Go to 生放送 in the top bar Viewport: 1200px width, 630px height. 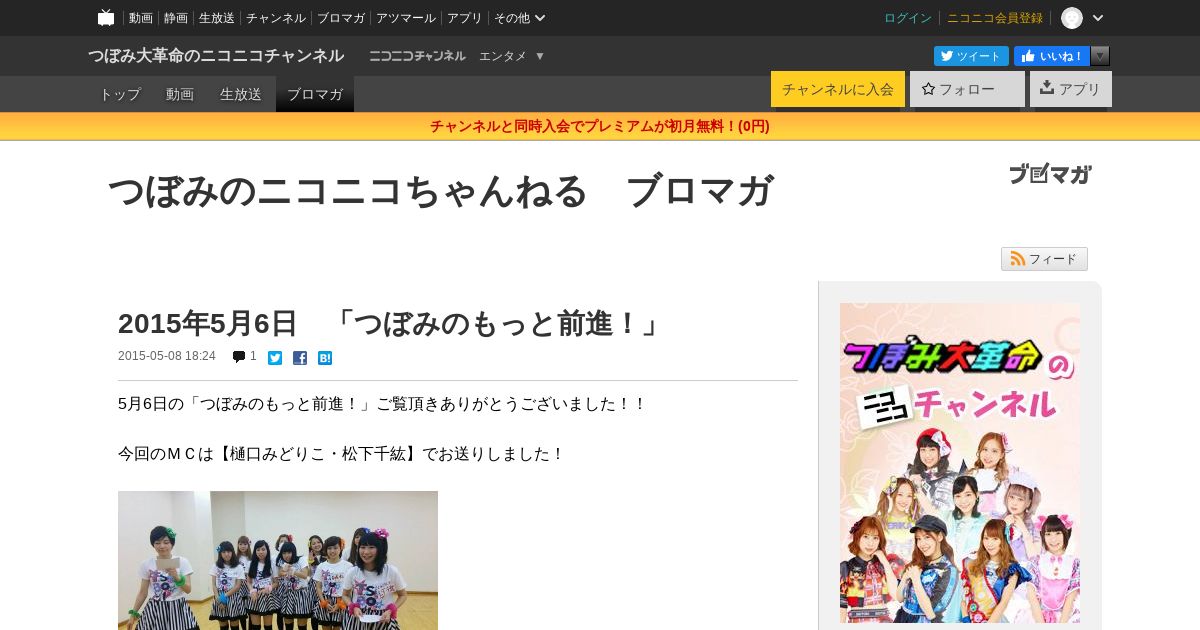pos(217,18)
